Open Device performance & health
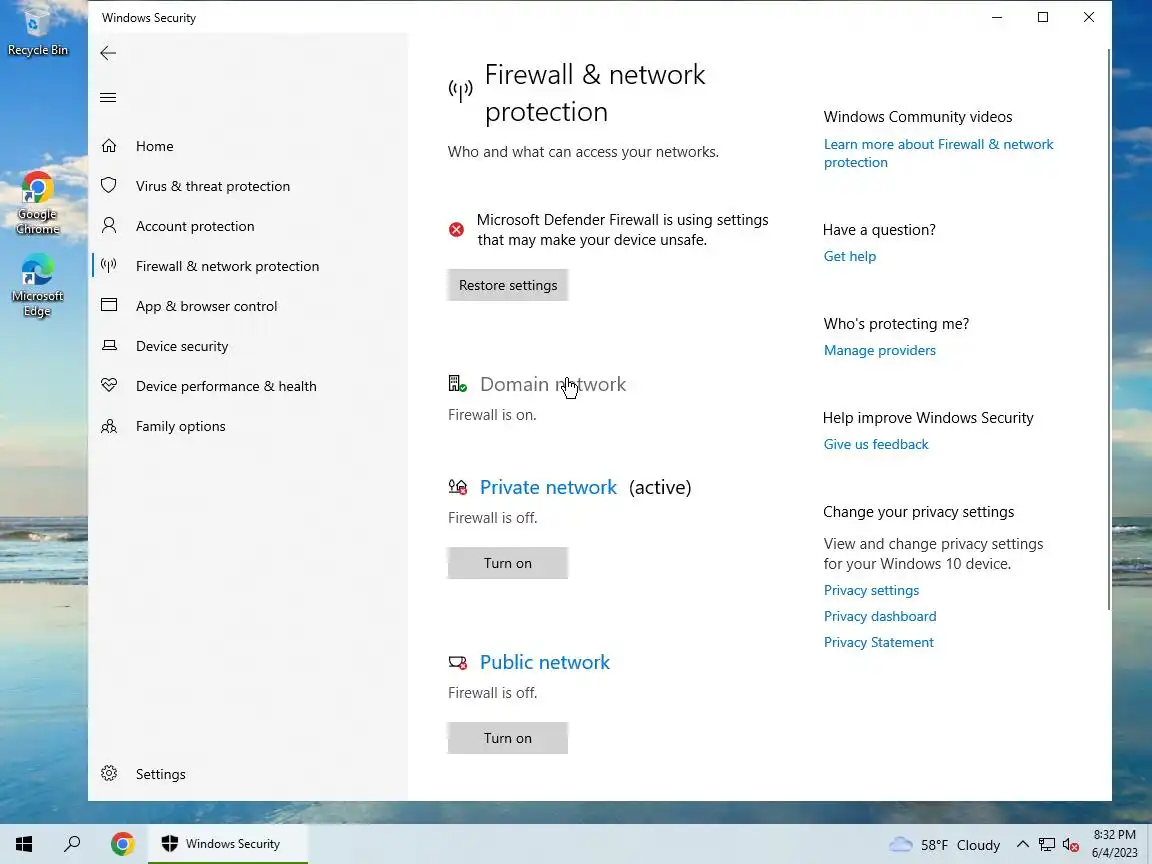Viewport: 1152px width, 864px height. click(x=226, y=386)
